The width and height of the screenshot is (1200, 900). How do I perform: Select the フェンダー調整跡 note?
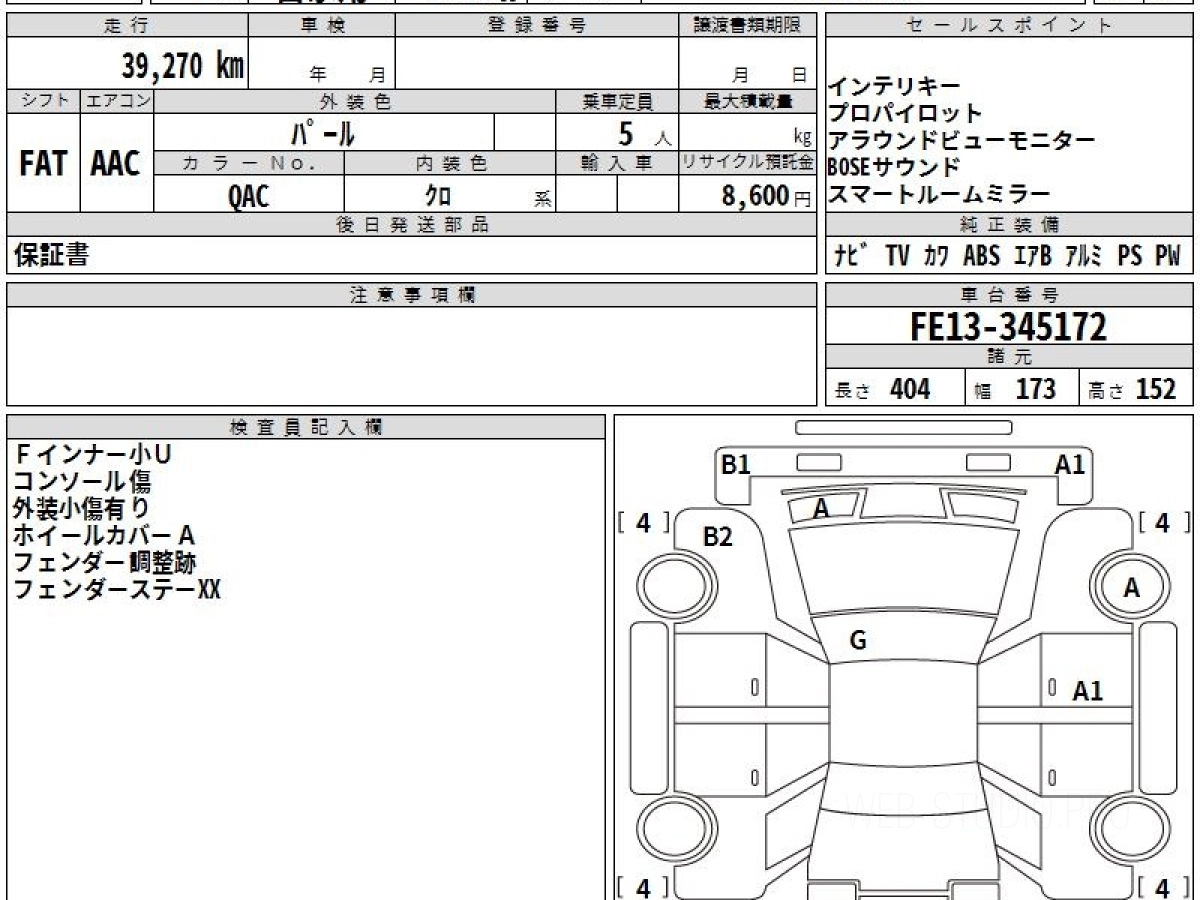(104, 563)
